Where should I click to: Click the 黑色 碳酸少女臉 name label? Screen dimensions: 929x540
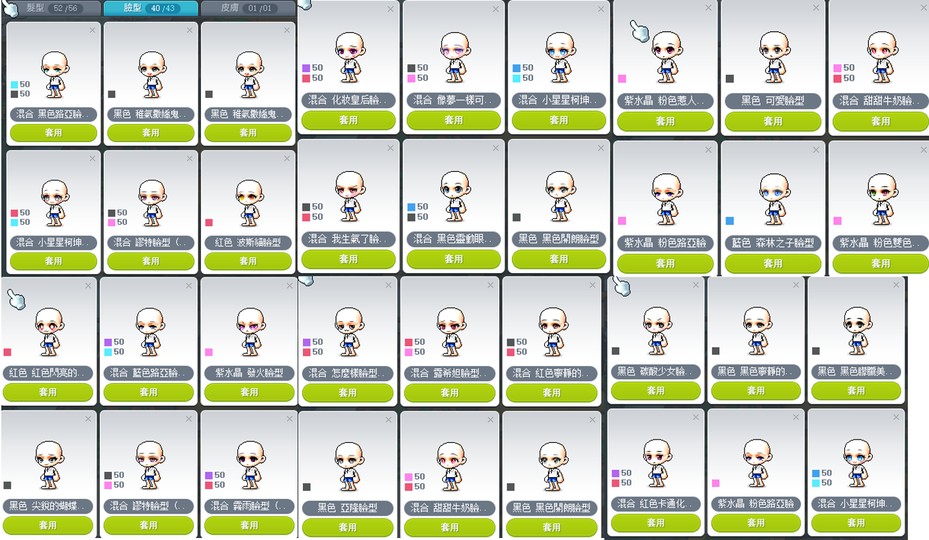tap(656, 372)
